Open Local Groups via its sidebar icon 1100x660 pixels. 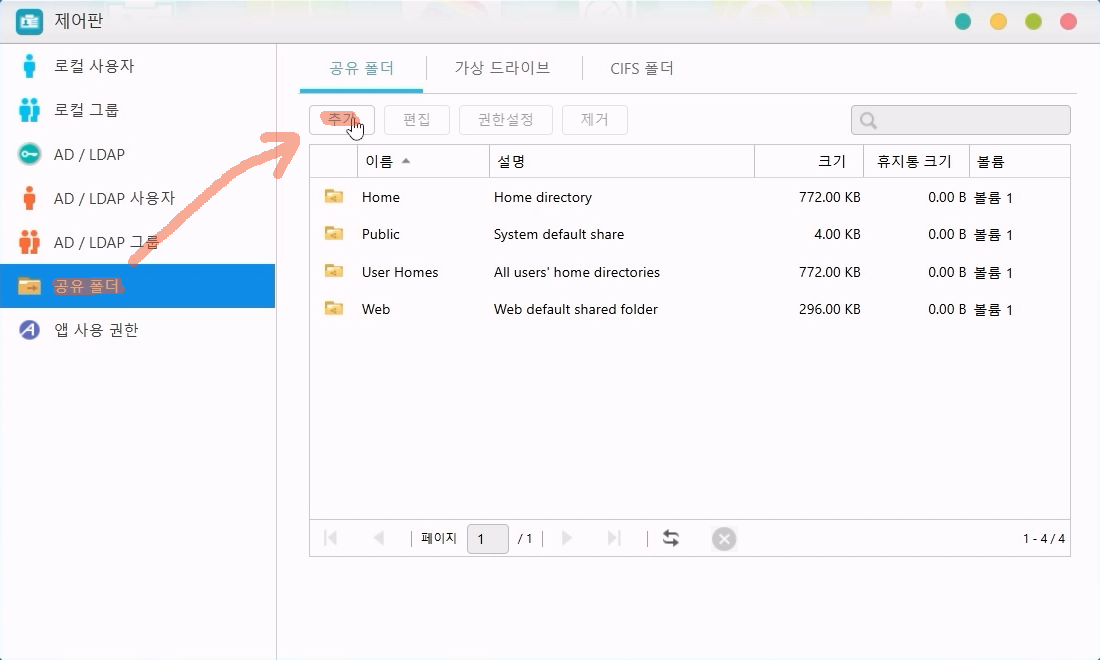(30, 110)
